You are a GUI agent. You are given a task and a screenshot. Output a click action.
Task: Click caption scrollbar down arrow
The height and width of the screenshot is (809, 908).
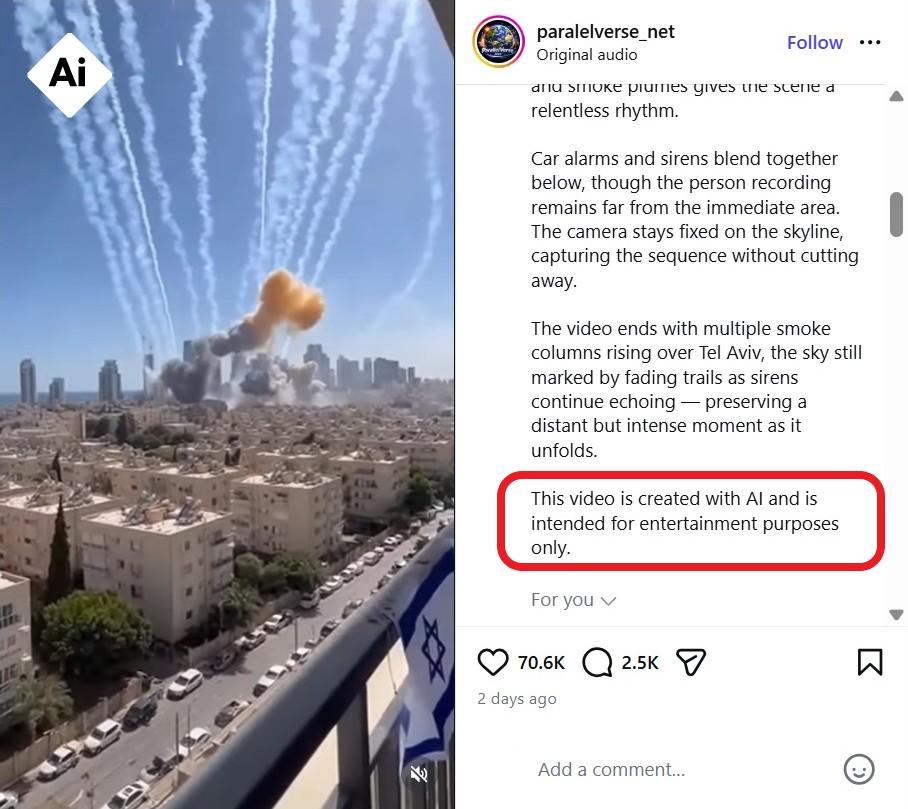tap(896, 614)
